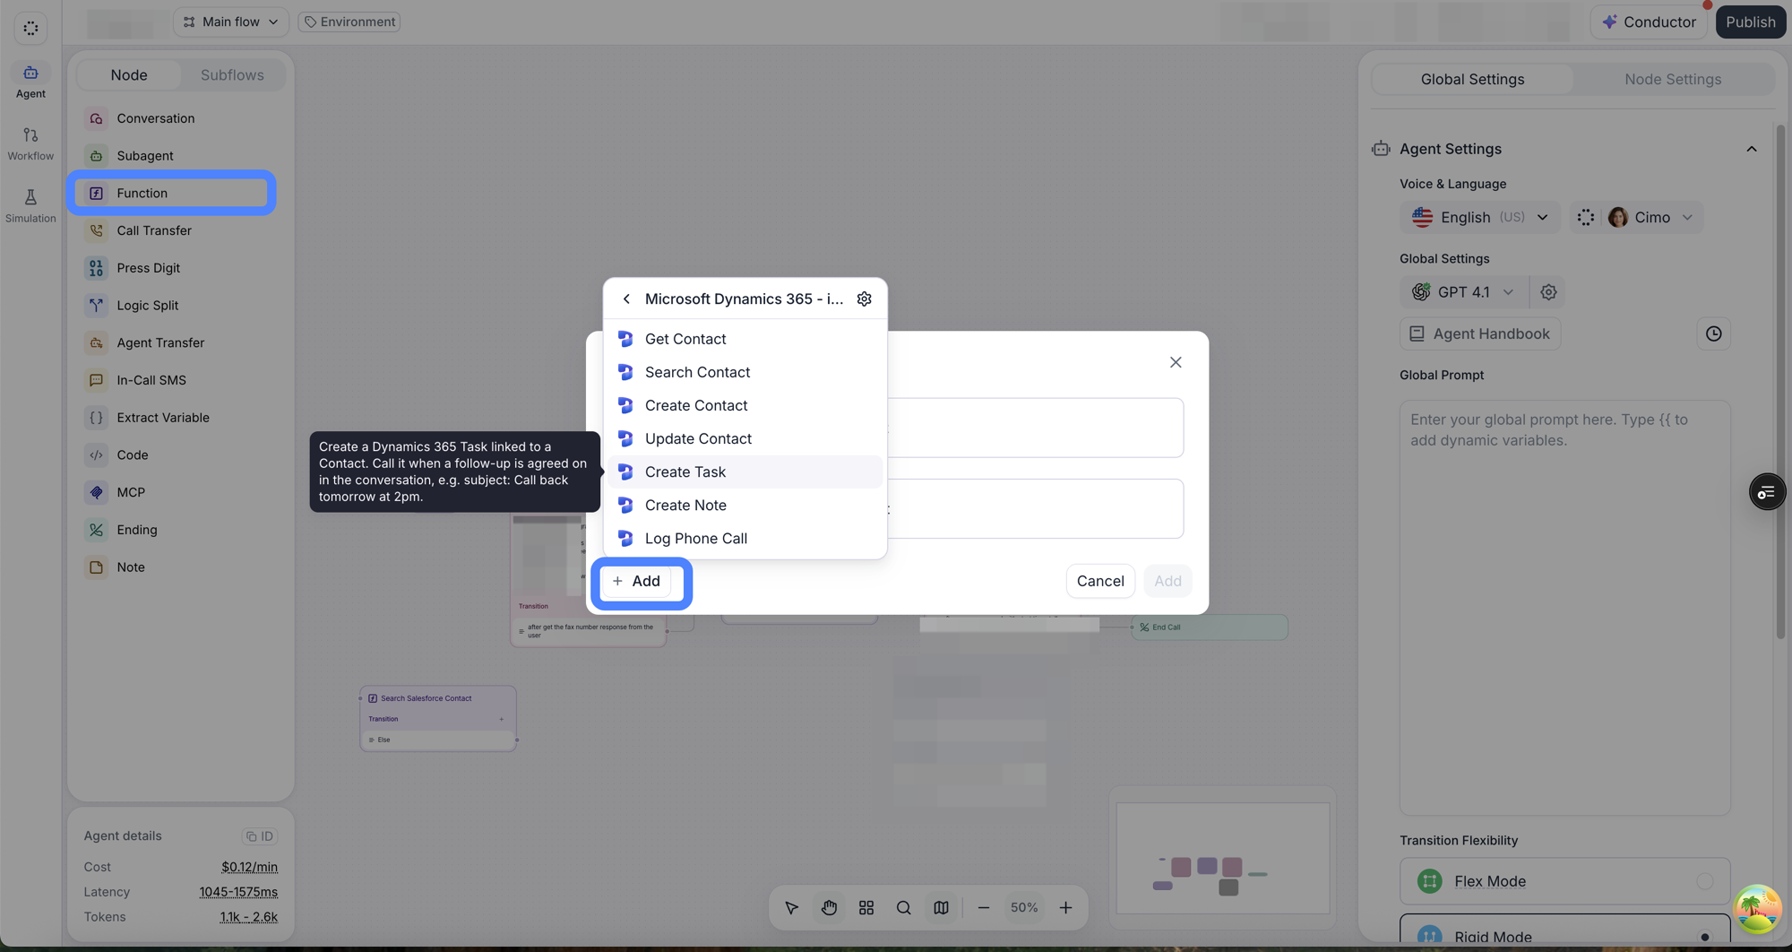Click the canvas minimap thumbnail

point(1223,858)
